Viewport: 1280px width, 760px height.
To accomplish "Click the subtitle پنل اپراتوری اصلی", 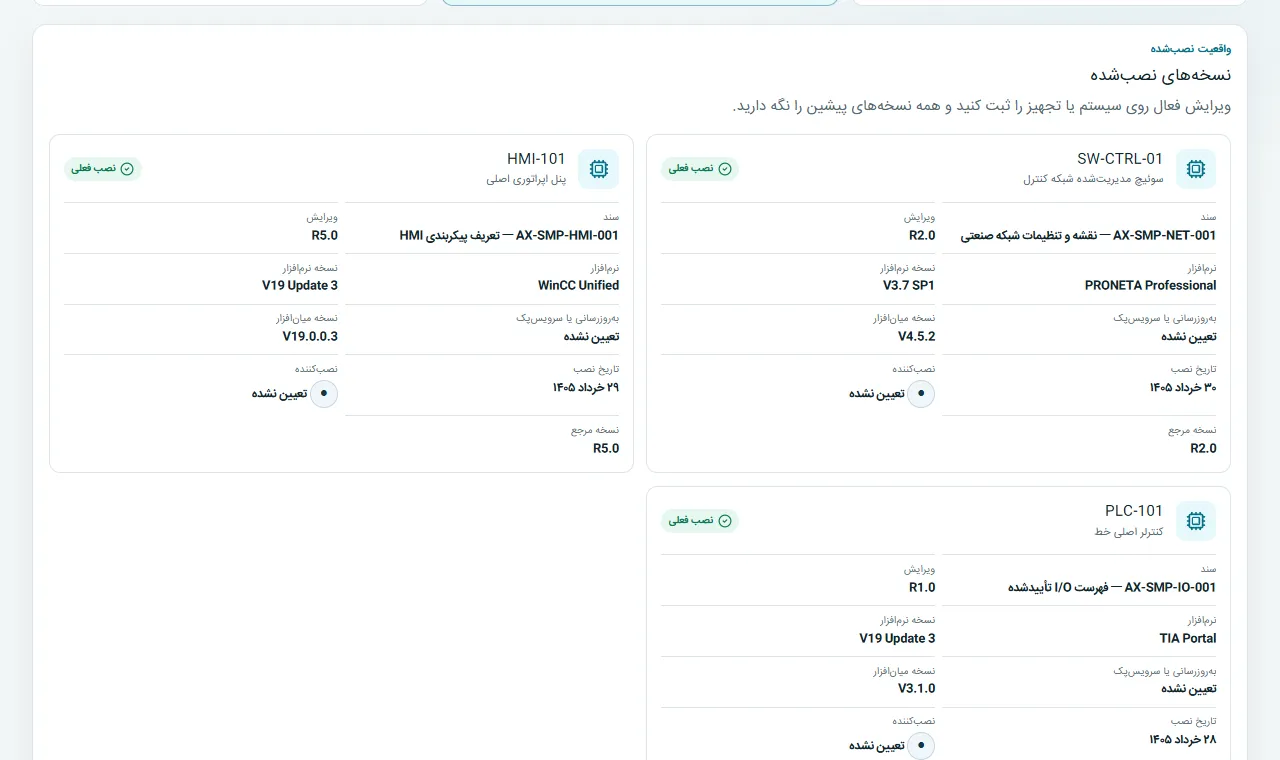I will [x=526, y=180].
